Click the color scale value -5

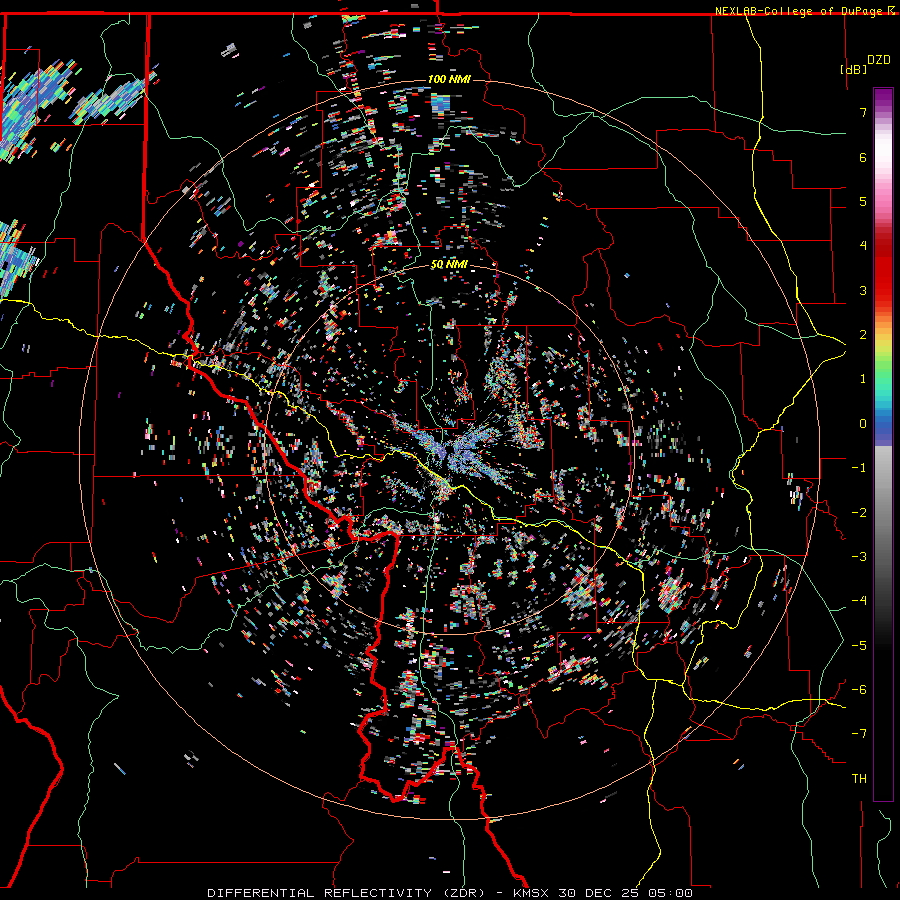click(x=859, y=646)
